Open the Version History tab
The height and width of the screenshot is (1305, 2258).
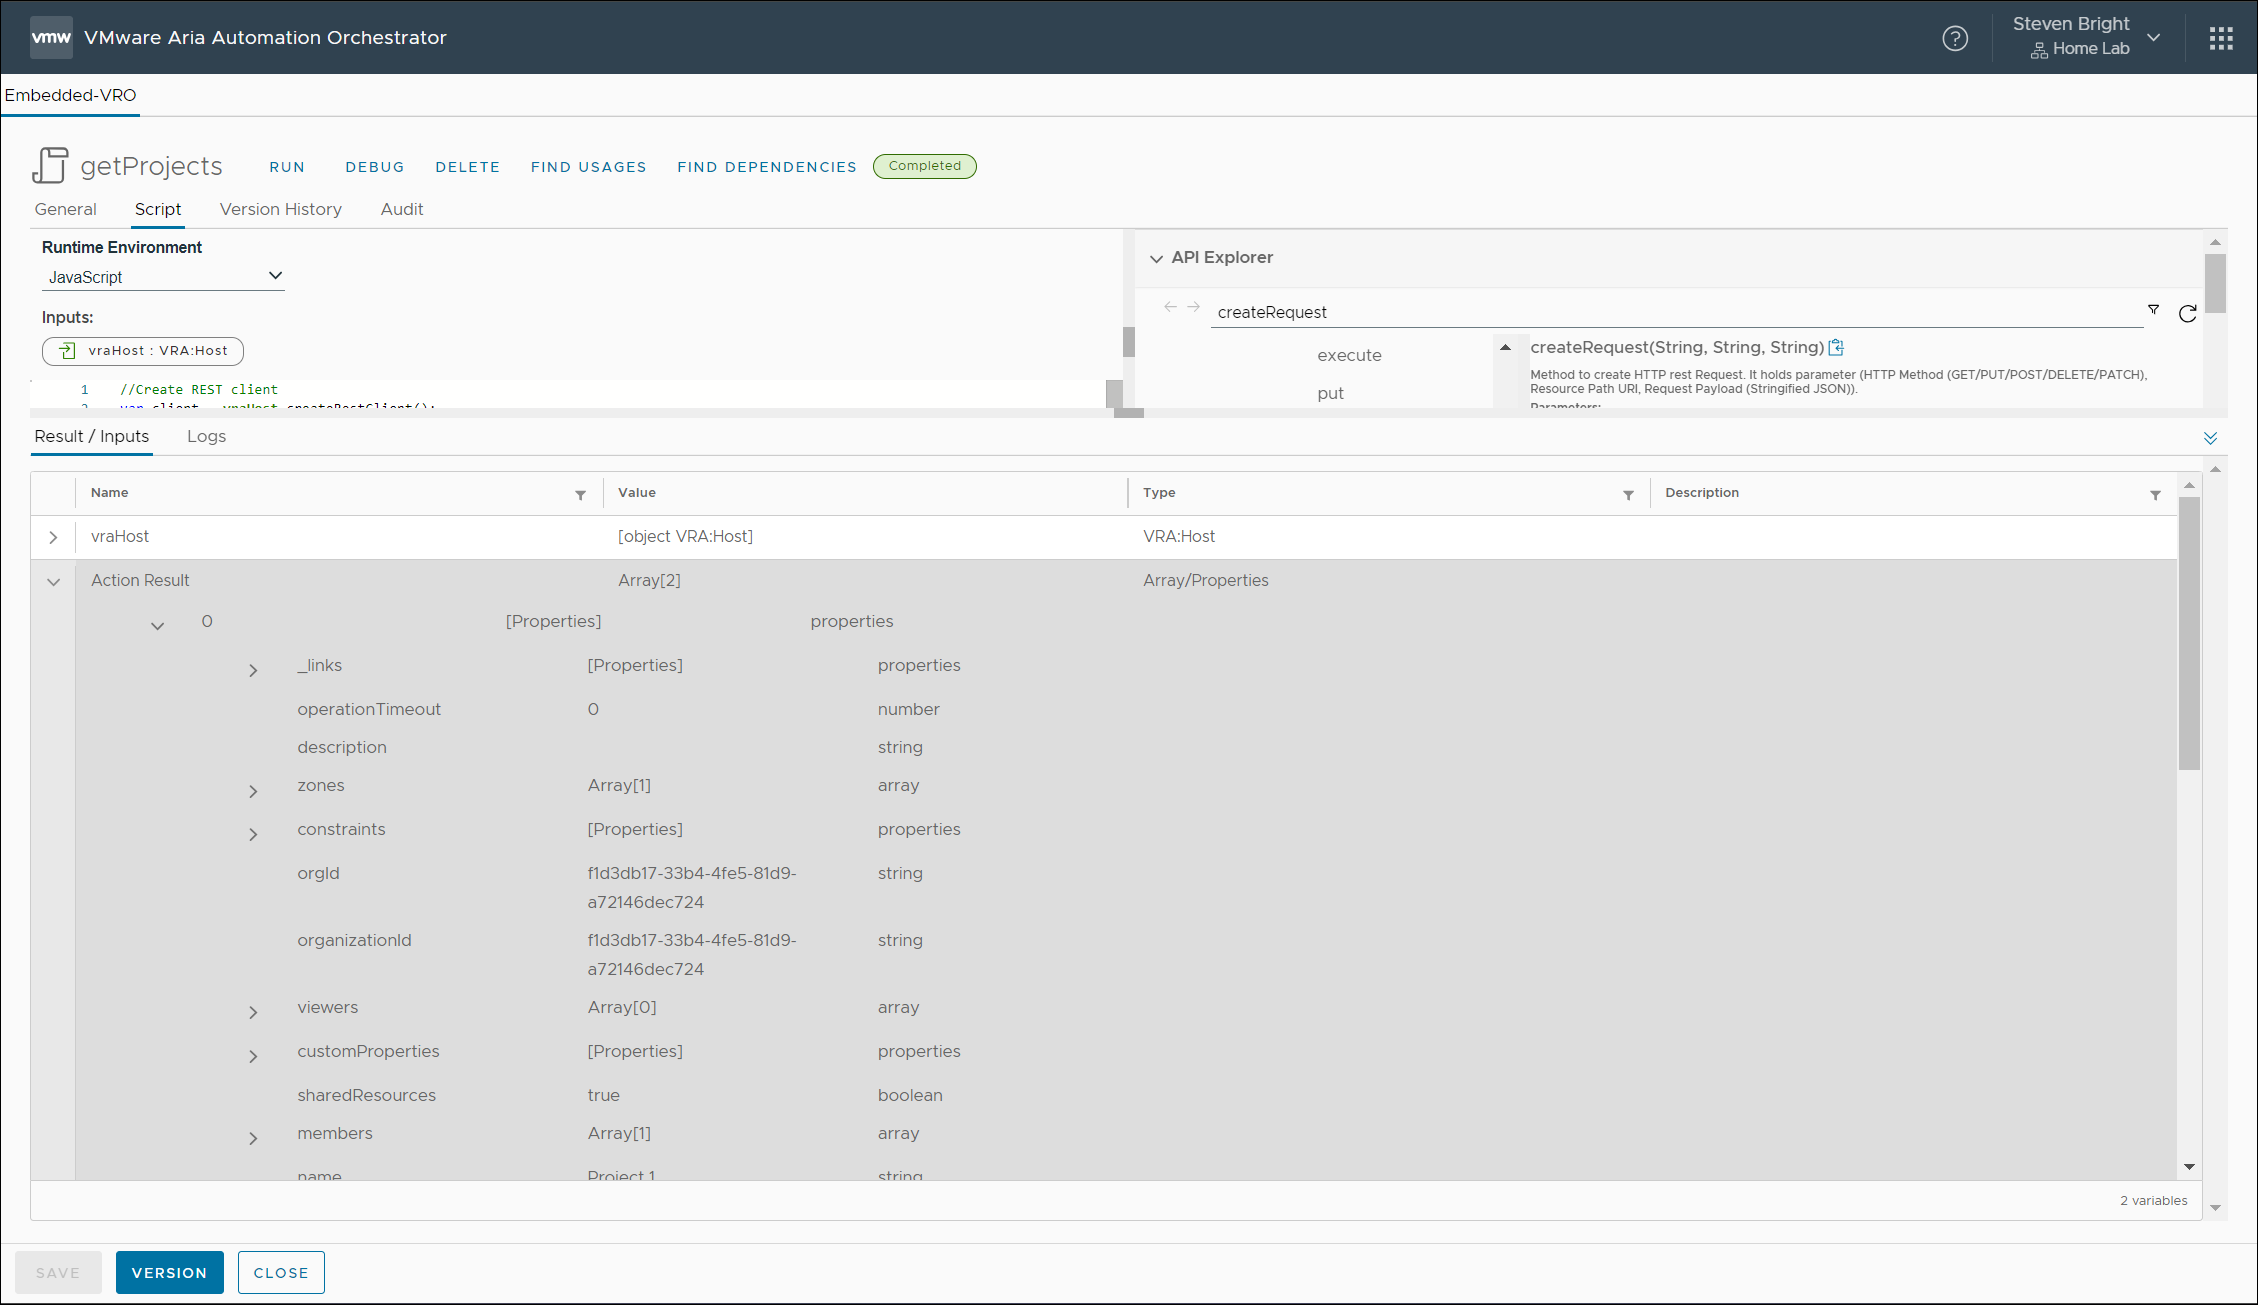click(x=280, y=209)
